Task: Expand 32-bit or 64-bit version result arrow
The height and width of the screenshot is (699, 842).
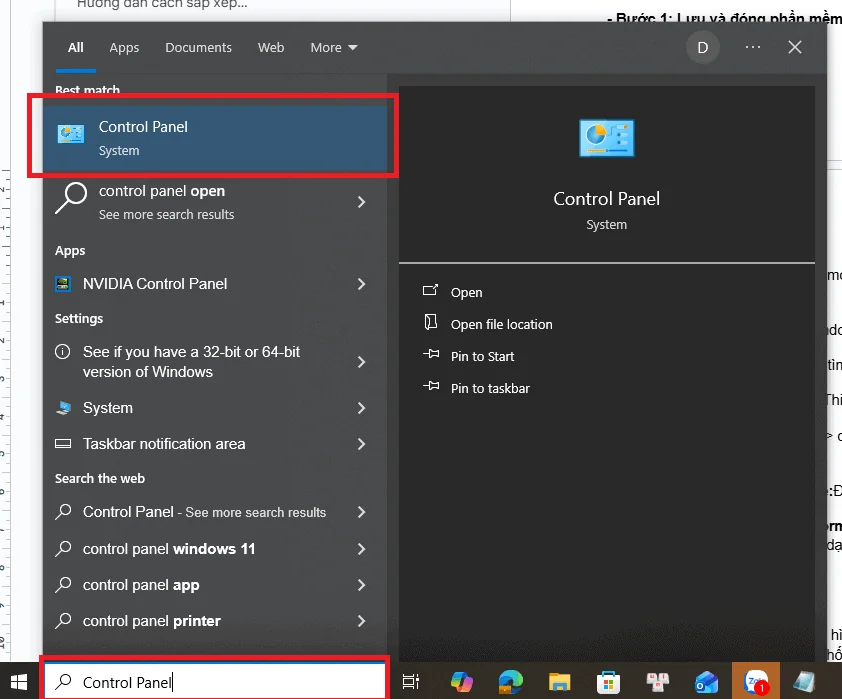Action: 361,362
